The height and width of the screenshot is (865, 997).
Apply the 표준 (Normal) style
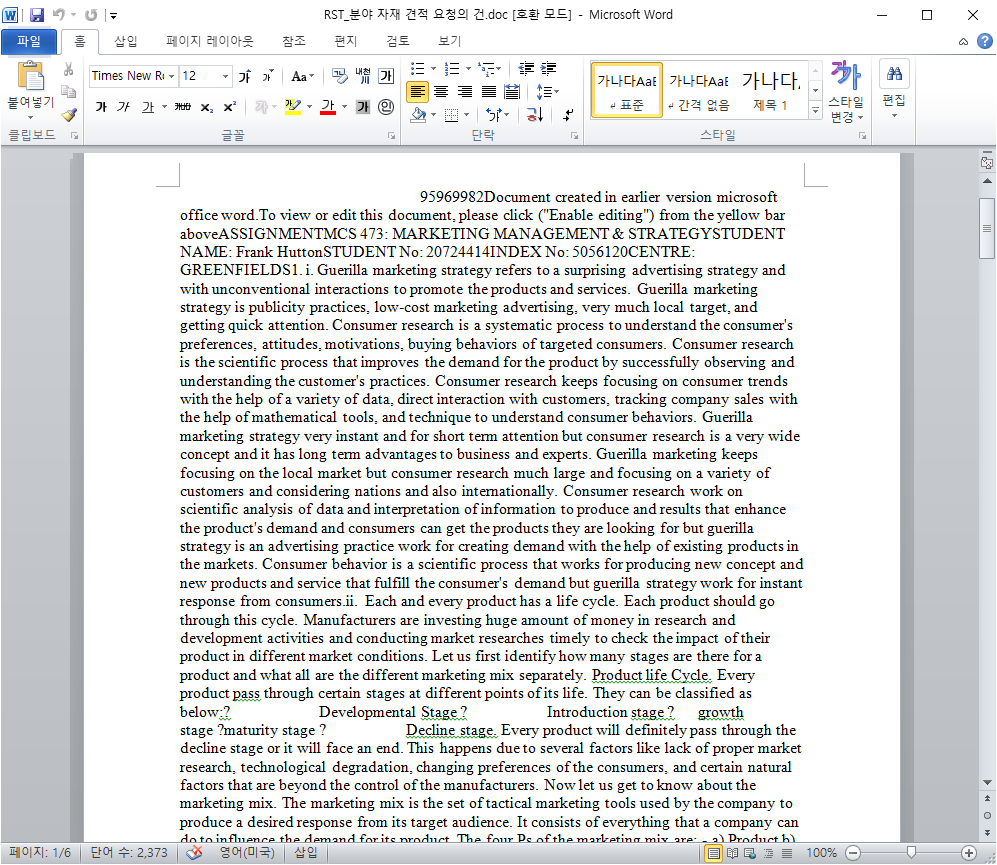[627, 90]
